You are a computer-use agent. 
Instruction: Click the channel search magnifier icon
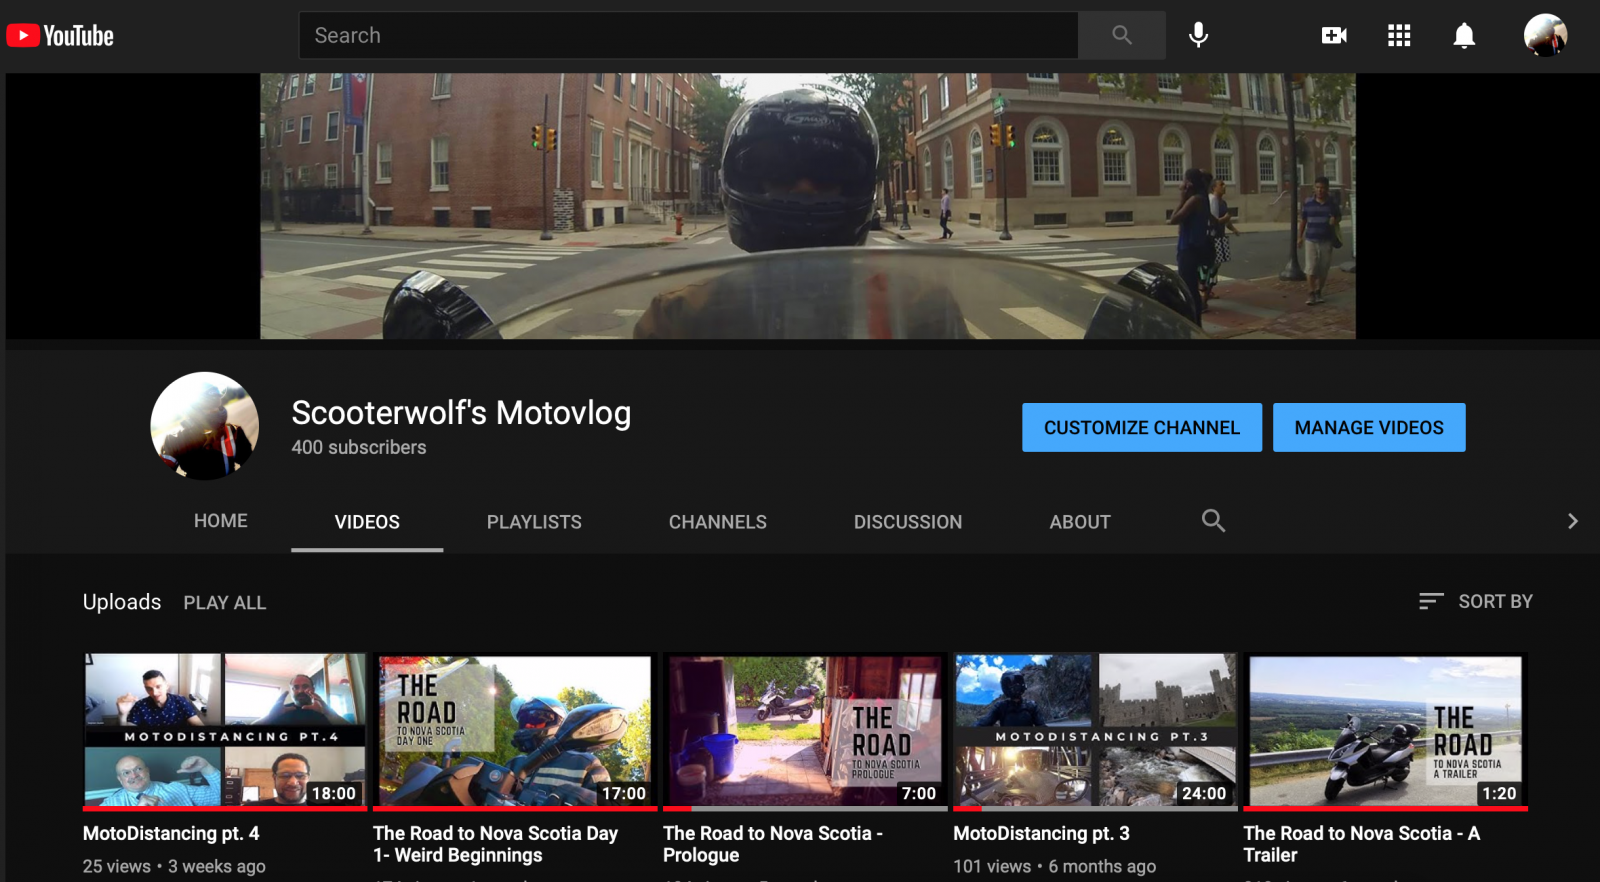pyautogui.click(x=1213, y=521)
